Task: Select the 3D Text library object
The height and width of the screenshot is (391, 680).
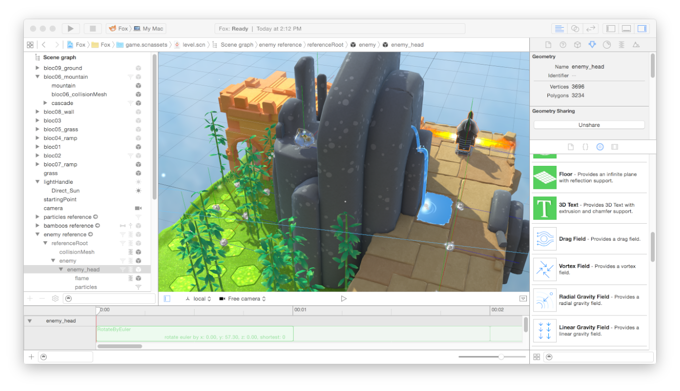Action: click(590, 208)
